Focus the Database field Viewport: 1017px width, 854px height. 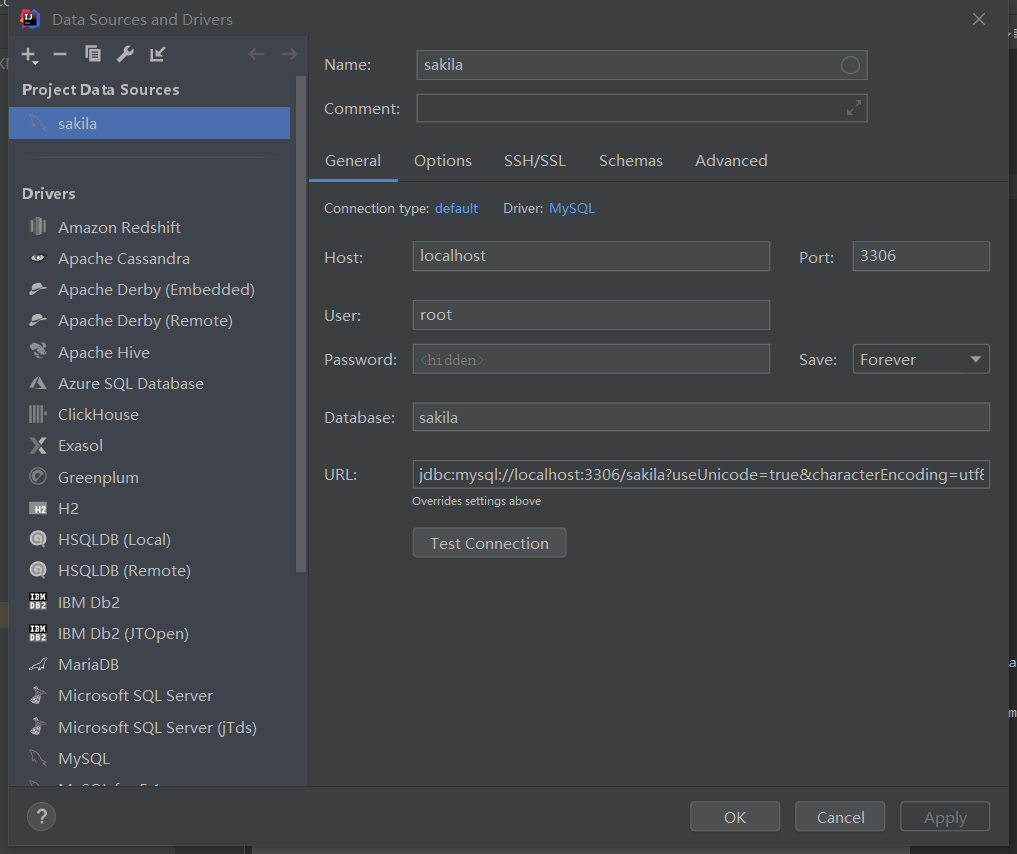(x=701, y=417)
